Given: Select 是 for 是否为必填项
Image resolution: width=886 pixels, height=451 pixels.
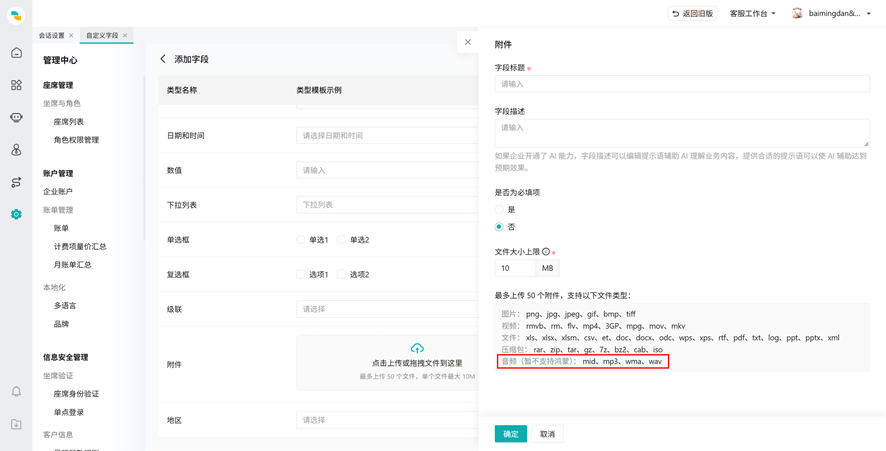Looking at the screenshot, I should [499, 210].
